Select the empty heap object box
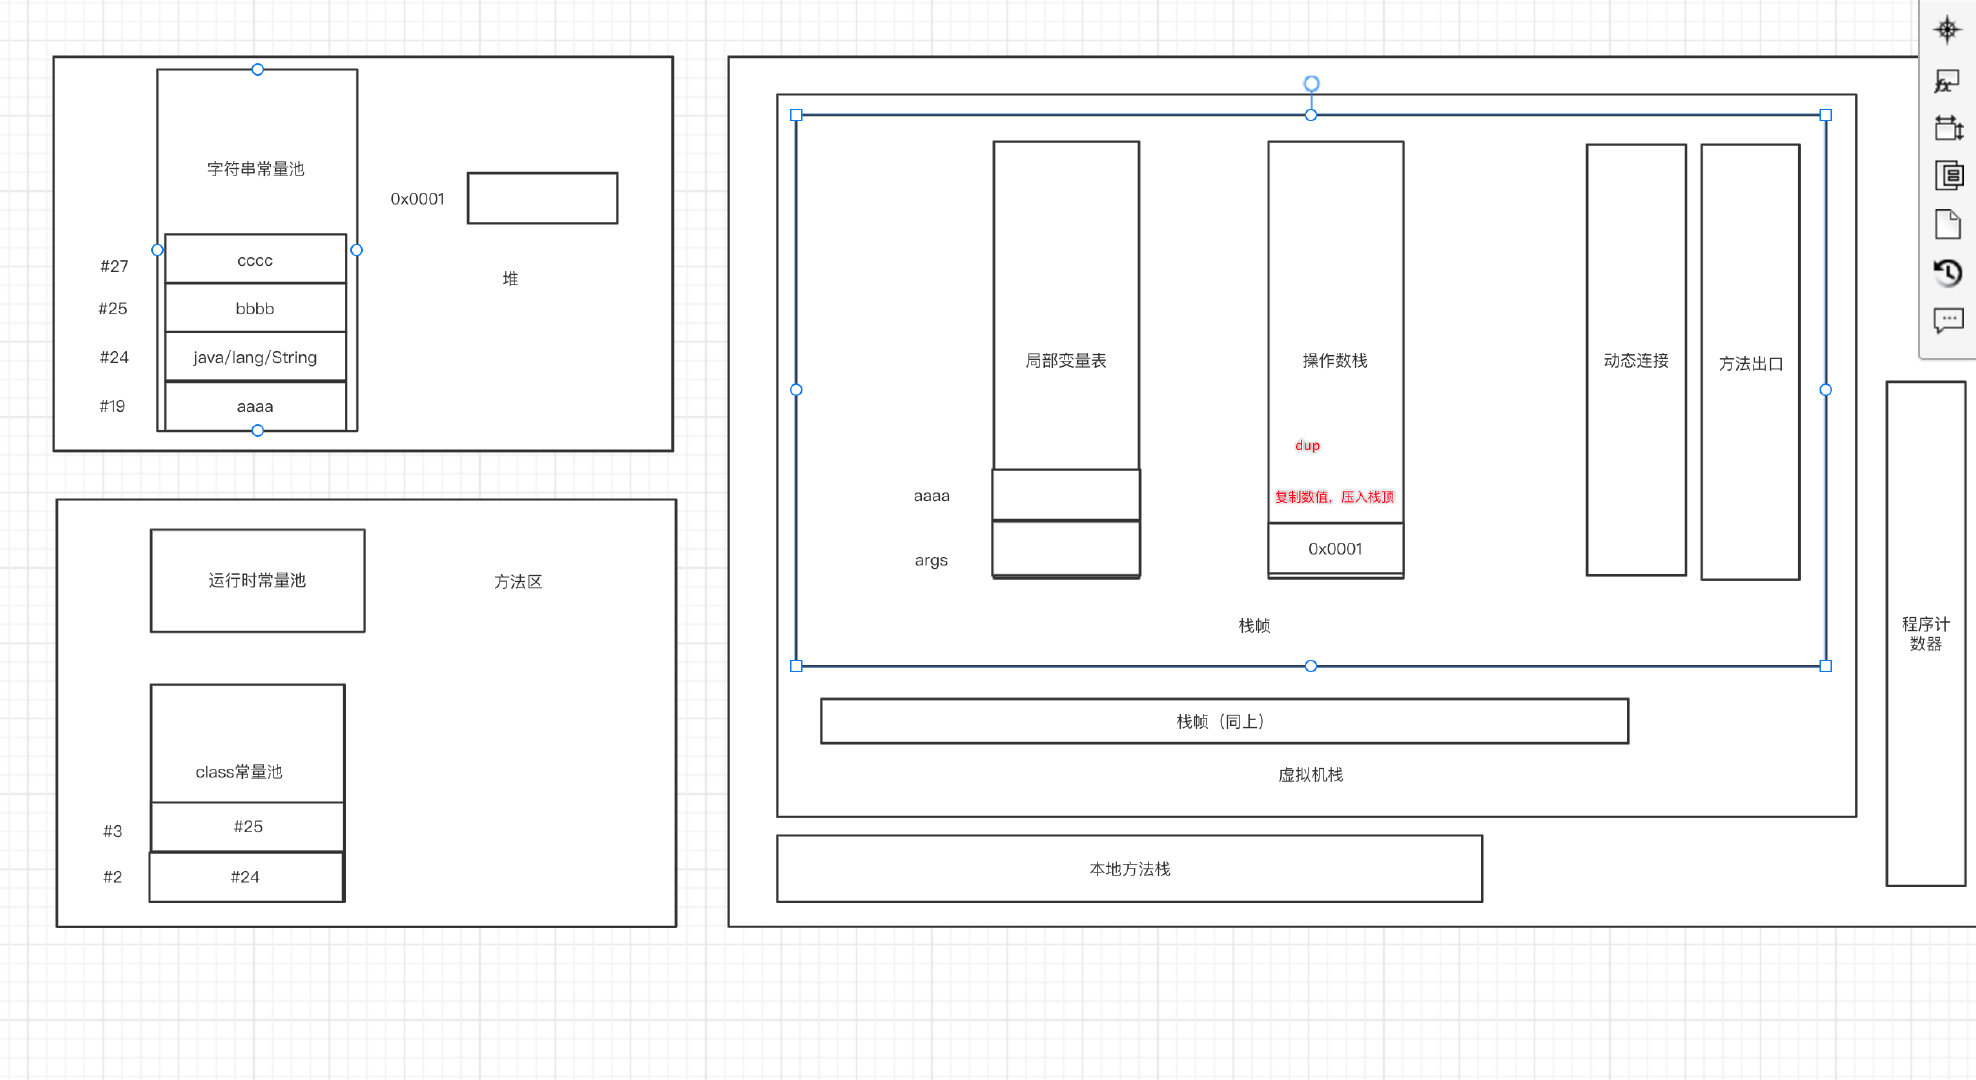The image size is (1976, 1080). coord(542,198)
